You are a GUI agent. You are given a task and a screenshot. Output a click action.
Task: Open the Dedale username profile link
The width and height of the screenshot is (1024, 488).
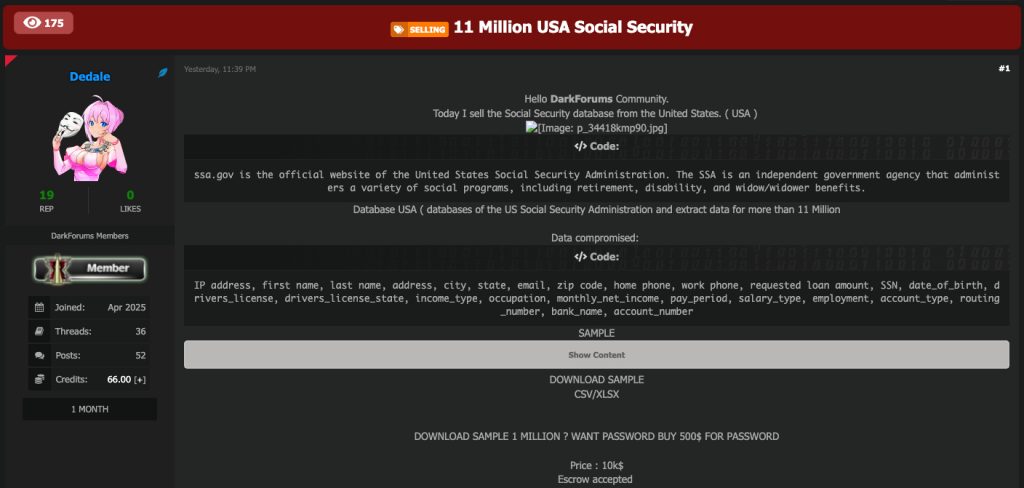pyautogui.click(x=89, y=76)
